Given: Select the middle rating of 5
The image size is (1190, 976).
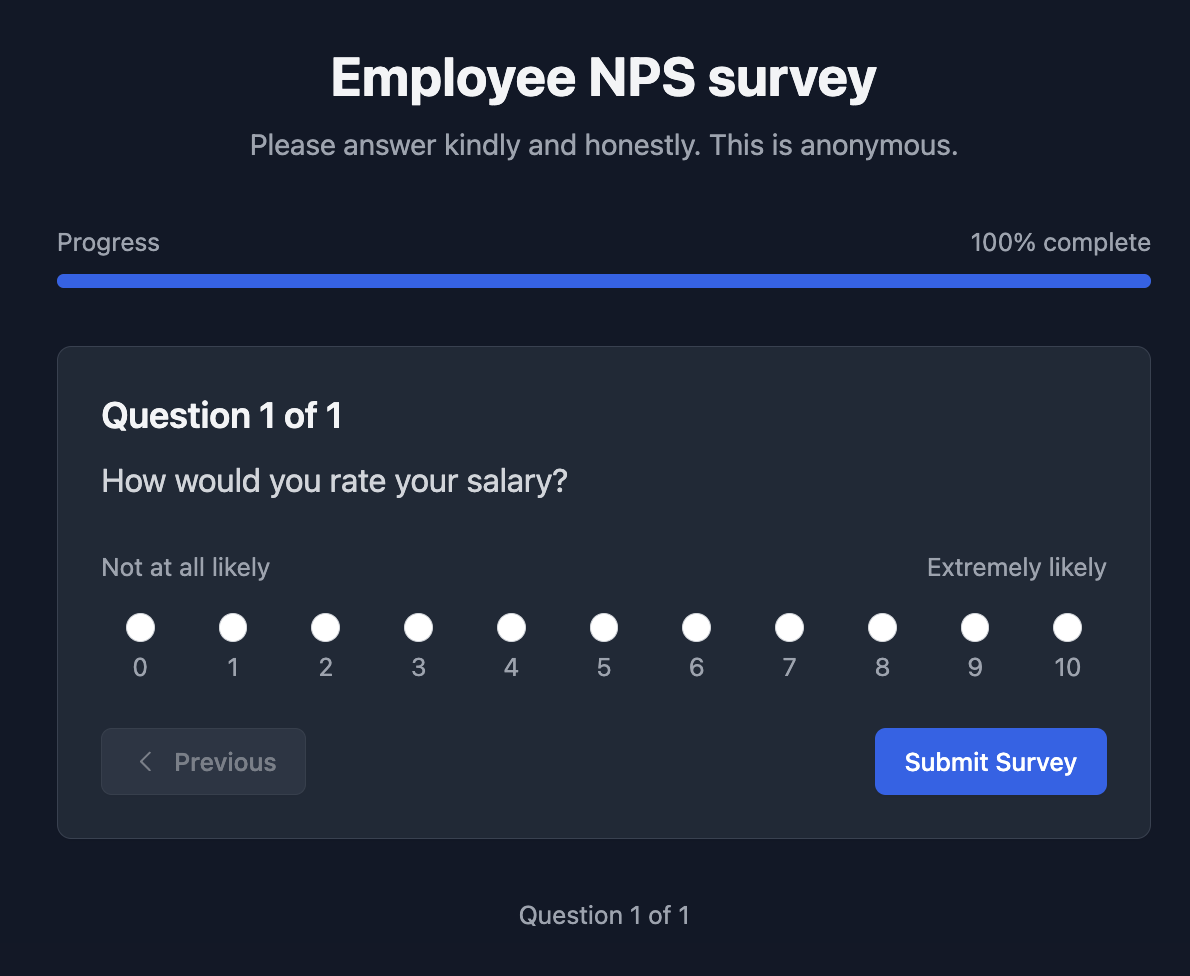Looking at the screenshot, I should point(604,627).
